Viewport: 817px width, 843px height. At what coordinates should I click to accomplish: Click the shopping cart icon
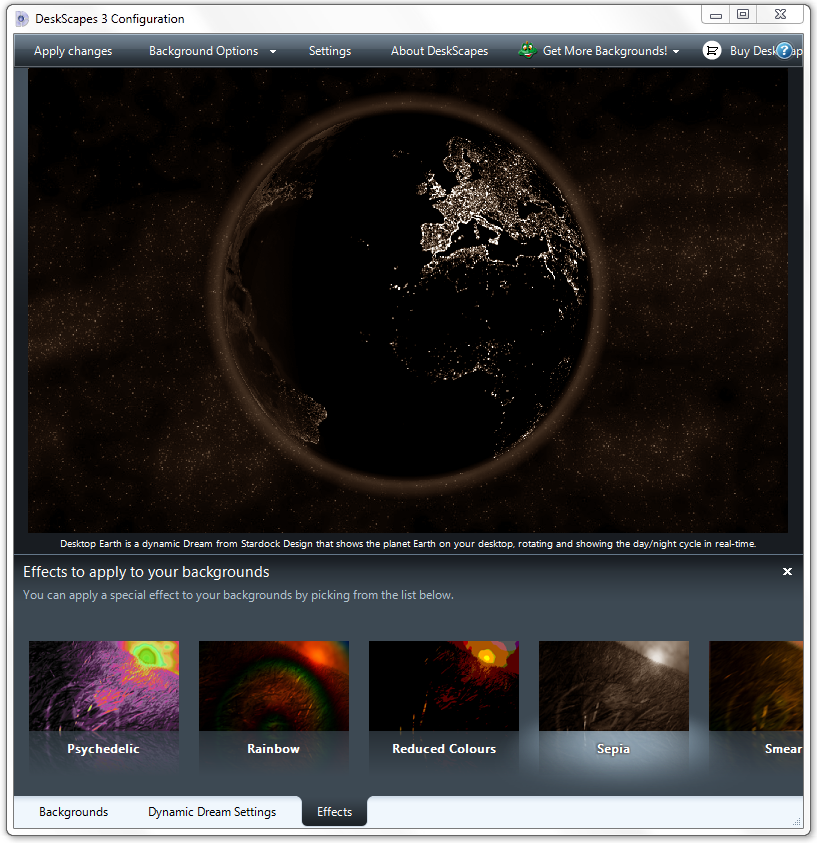coord(712,51)
